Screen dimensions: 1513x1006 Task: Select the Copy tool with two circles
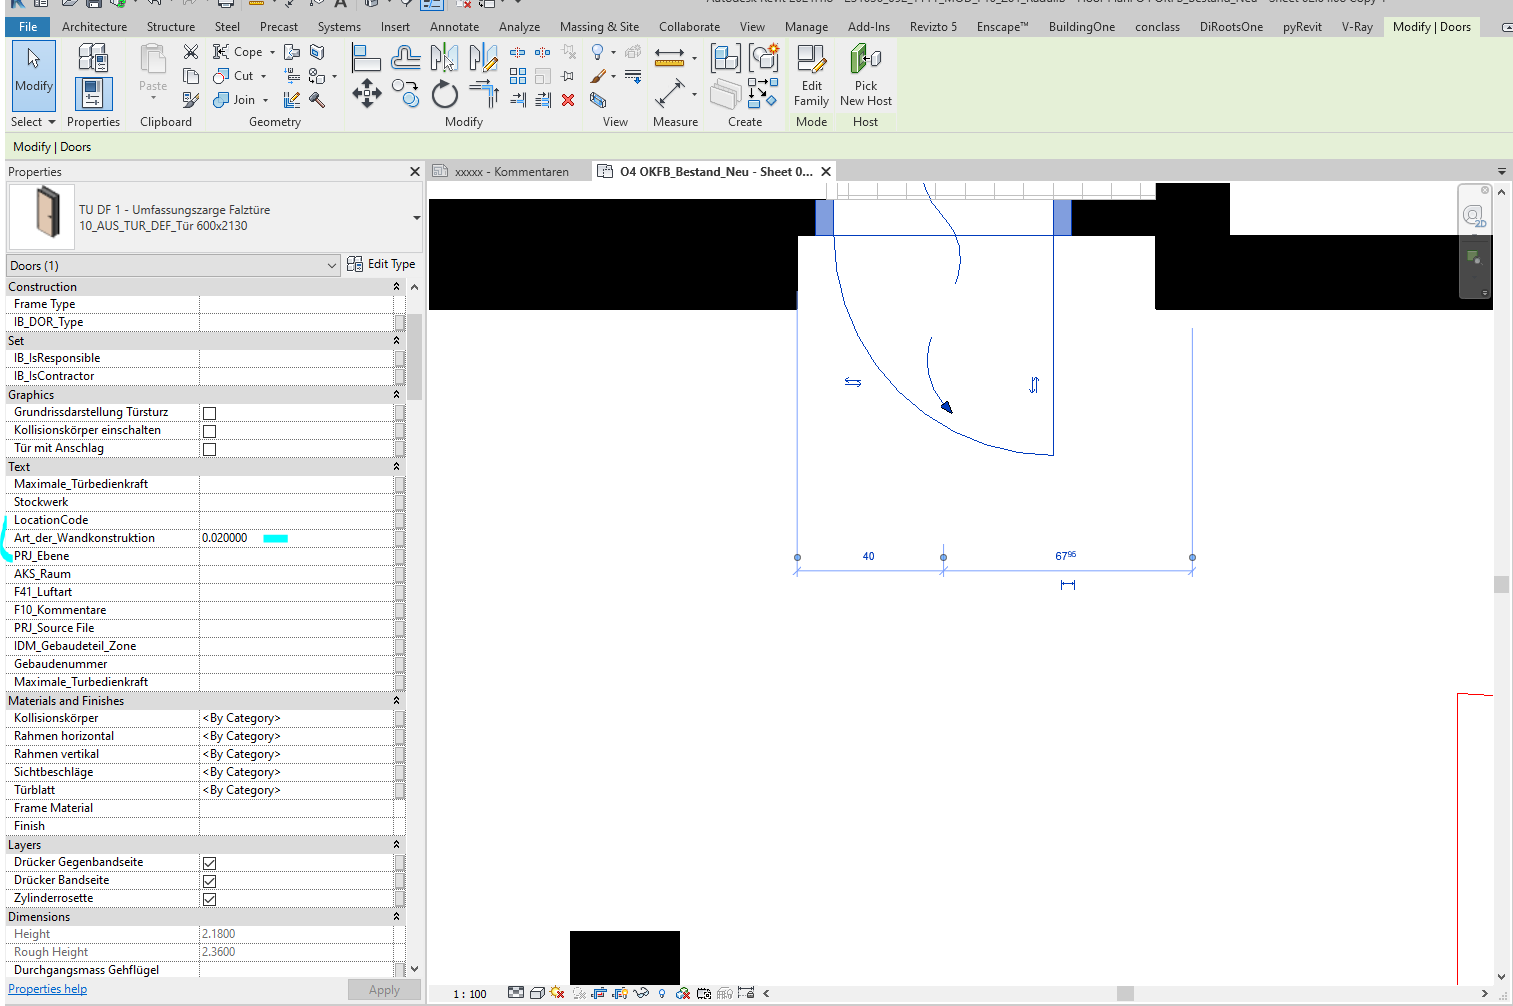tap(406, 94)
